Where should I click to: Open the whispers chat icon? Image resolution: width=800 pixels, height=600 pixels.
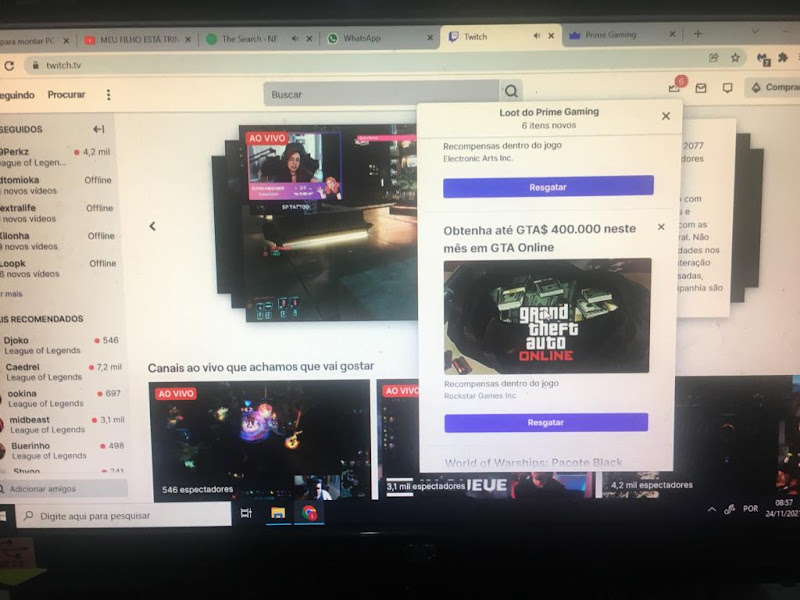point(728,88)
